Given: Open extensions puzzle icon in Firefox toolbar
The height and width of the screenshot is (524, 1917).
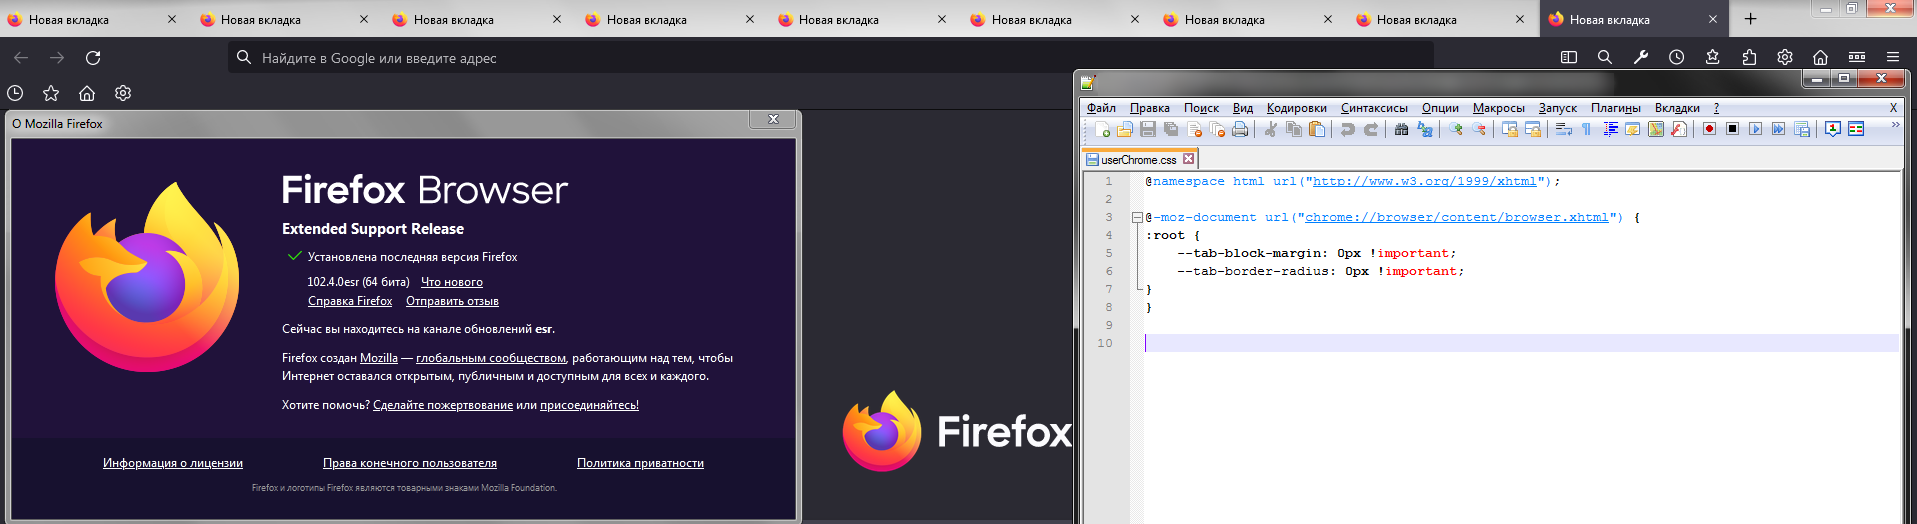Looking at the screenshot, I should coord(1749,57).
